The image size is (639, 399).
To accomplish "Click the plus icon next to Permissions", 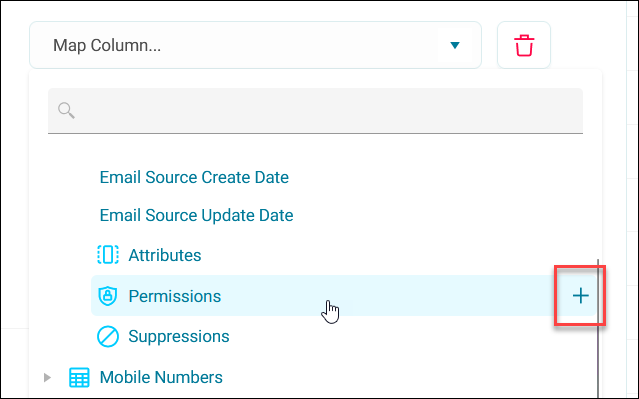I will pyautogui.click(x=580, y=296).
